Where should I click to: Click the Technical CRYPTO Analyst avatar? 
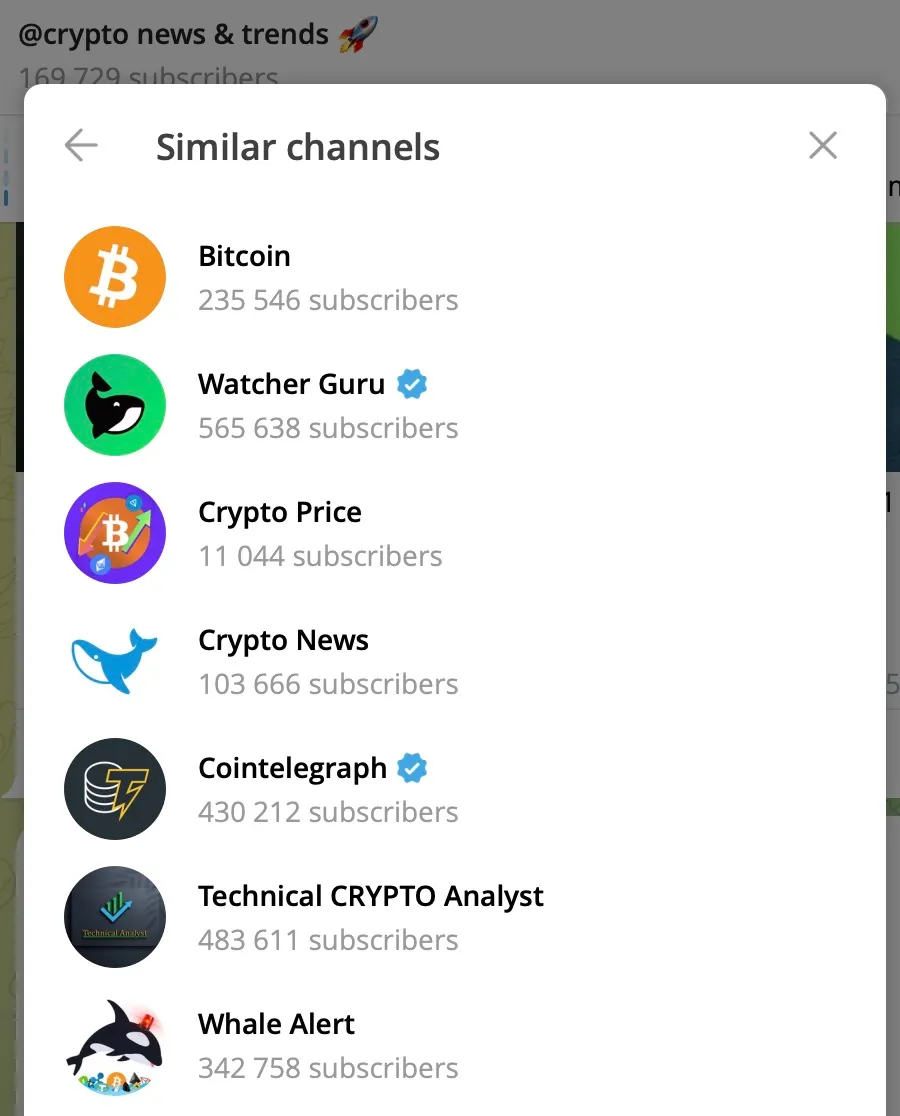pos(115,917)
